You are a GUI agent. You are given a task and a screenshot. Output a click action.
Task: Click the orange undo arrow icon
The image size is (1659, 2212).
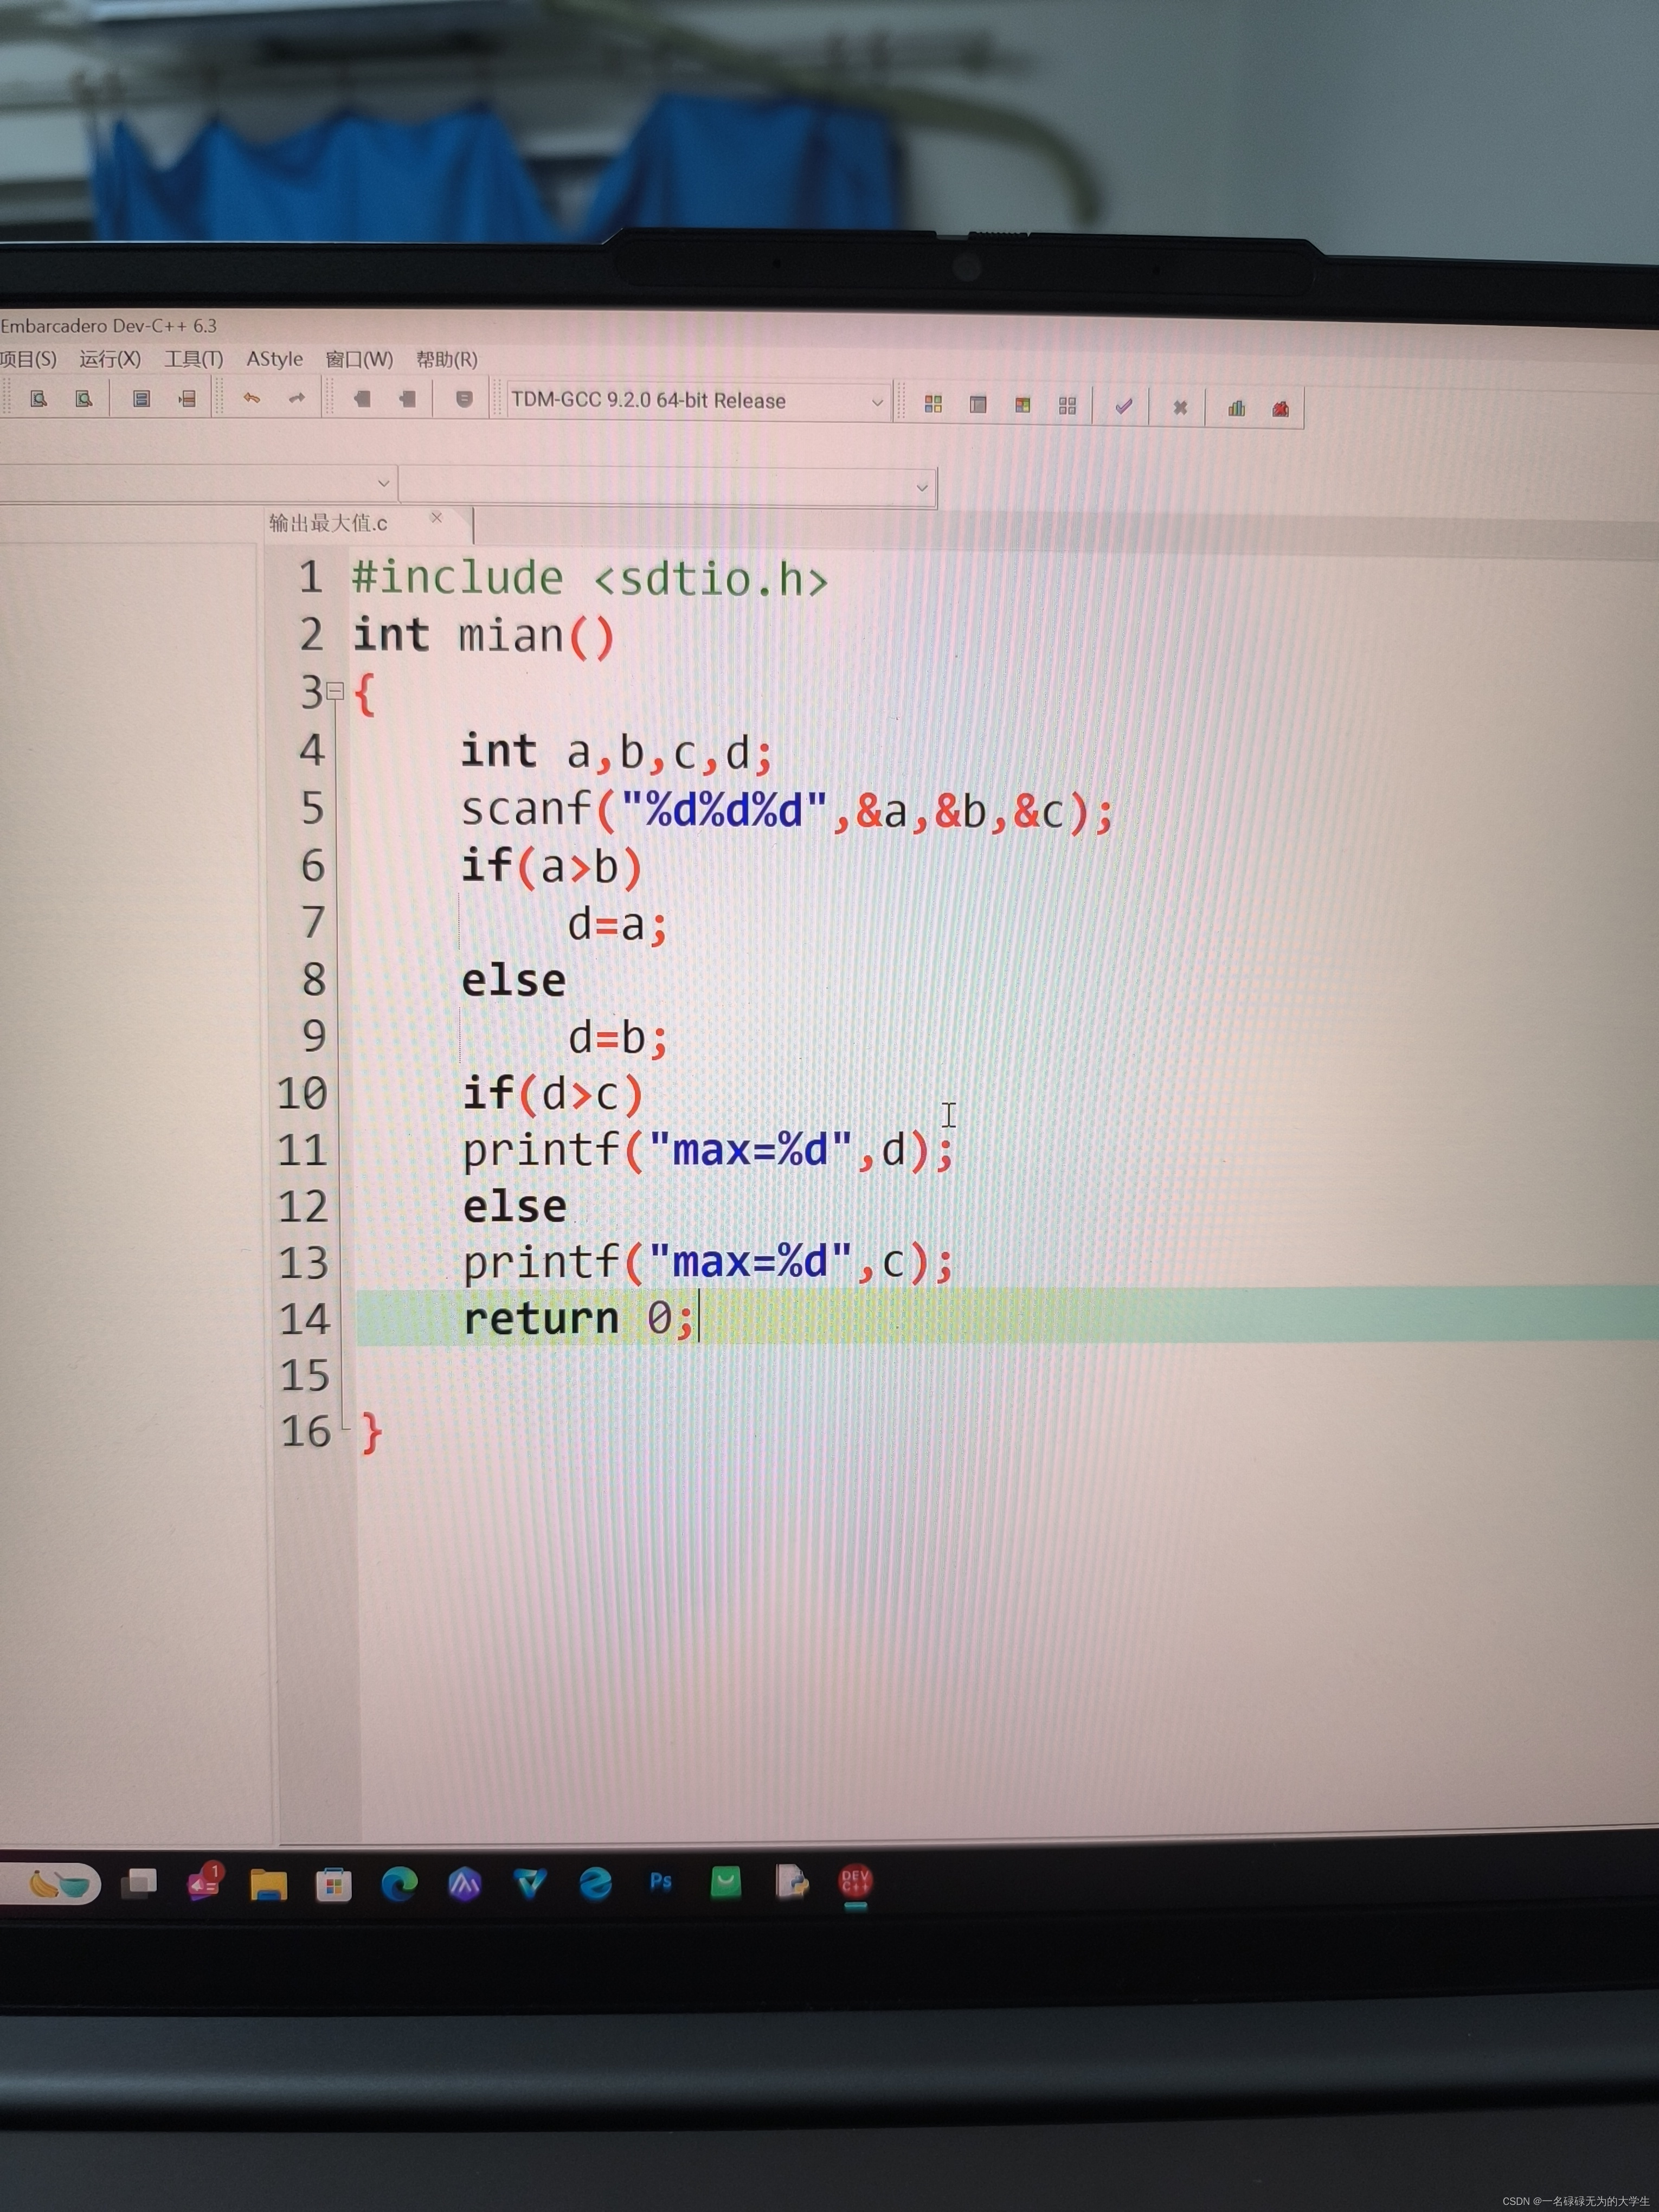[x=252, y=398]
